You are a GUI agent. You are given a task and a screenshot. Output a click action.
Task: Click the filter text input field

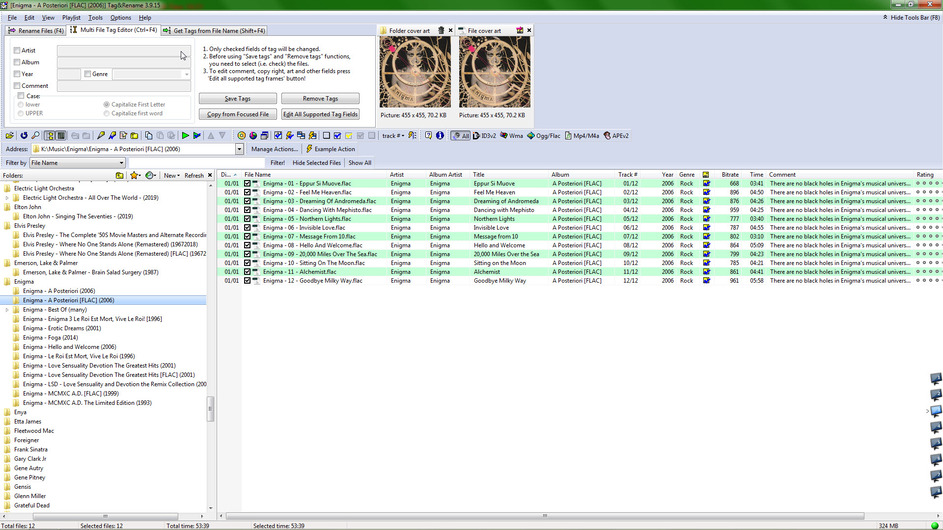tap(197, 163)
